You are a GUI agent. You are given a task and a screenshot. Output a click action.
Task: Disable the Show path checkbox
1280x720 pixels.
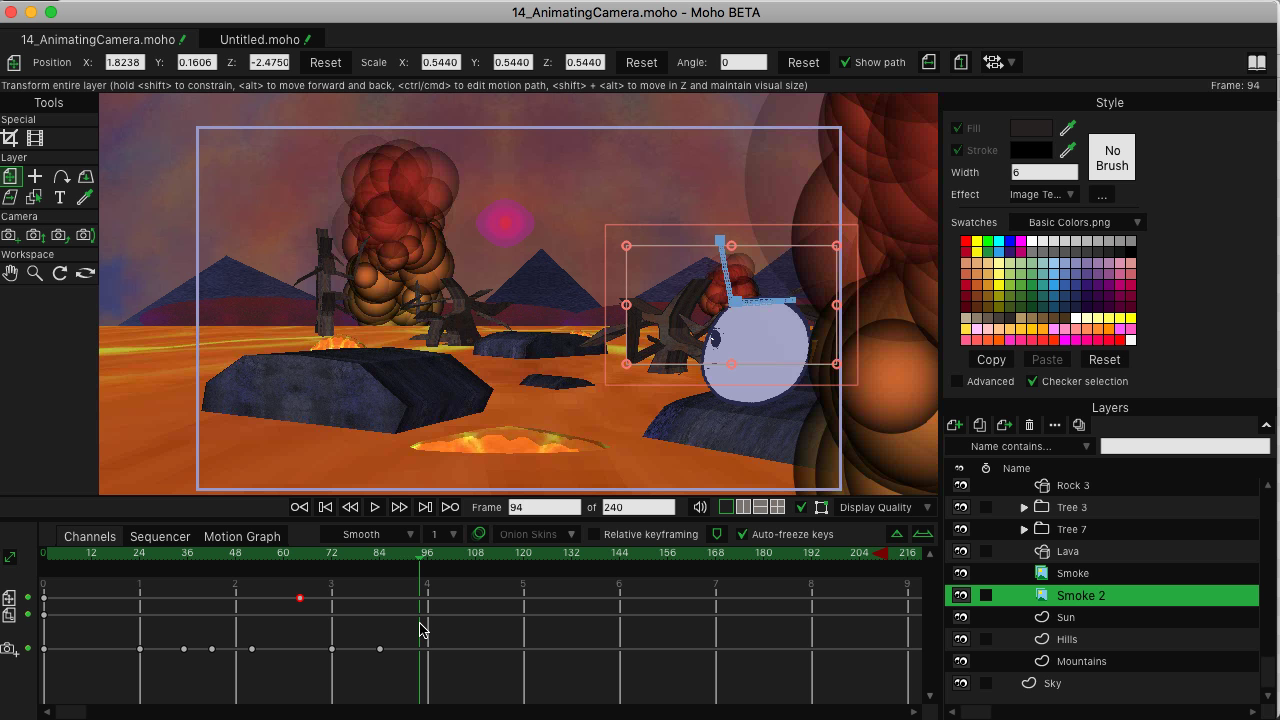pos(845,62)
